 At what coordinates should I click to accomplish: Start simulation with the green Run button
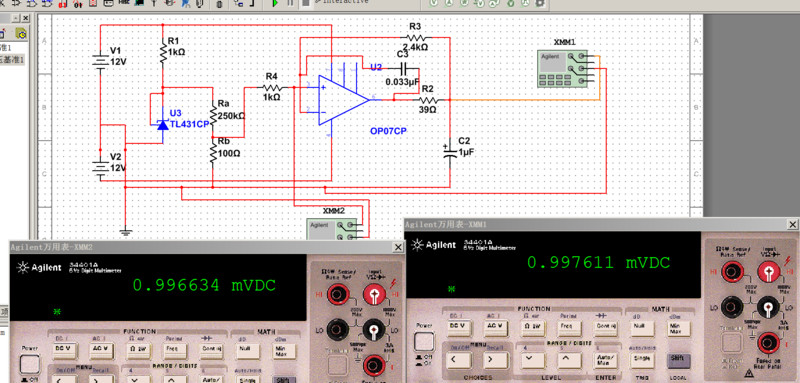pos(275,4)
